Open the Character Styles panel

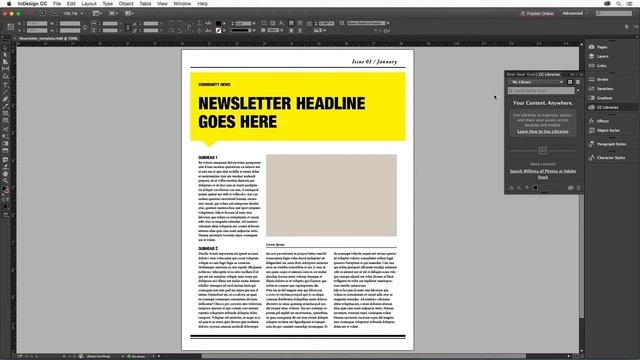[x=611, y=158]
